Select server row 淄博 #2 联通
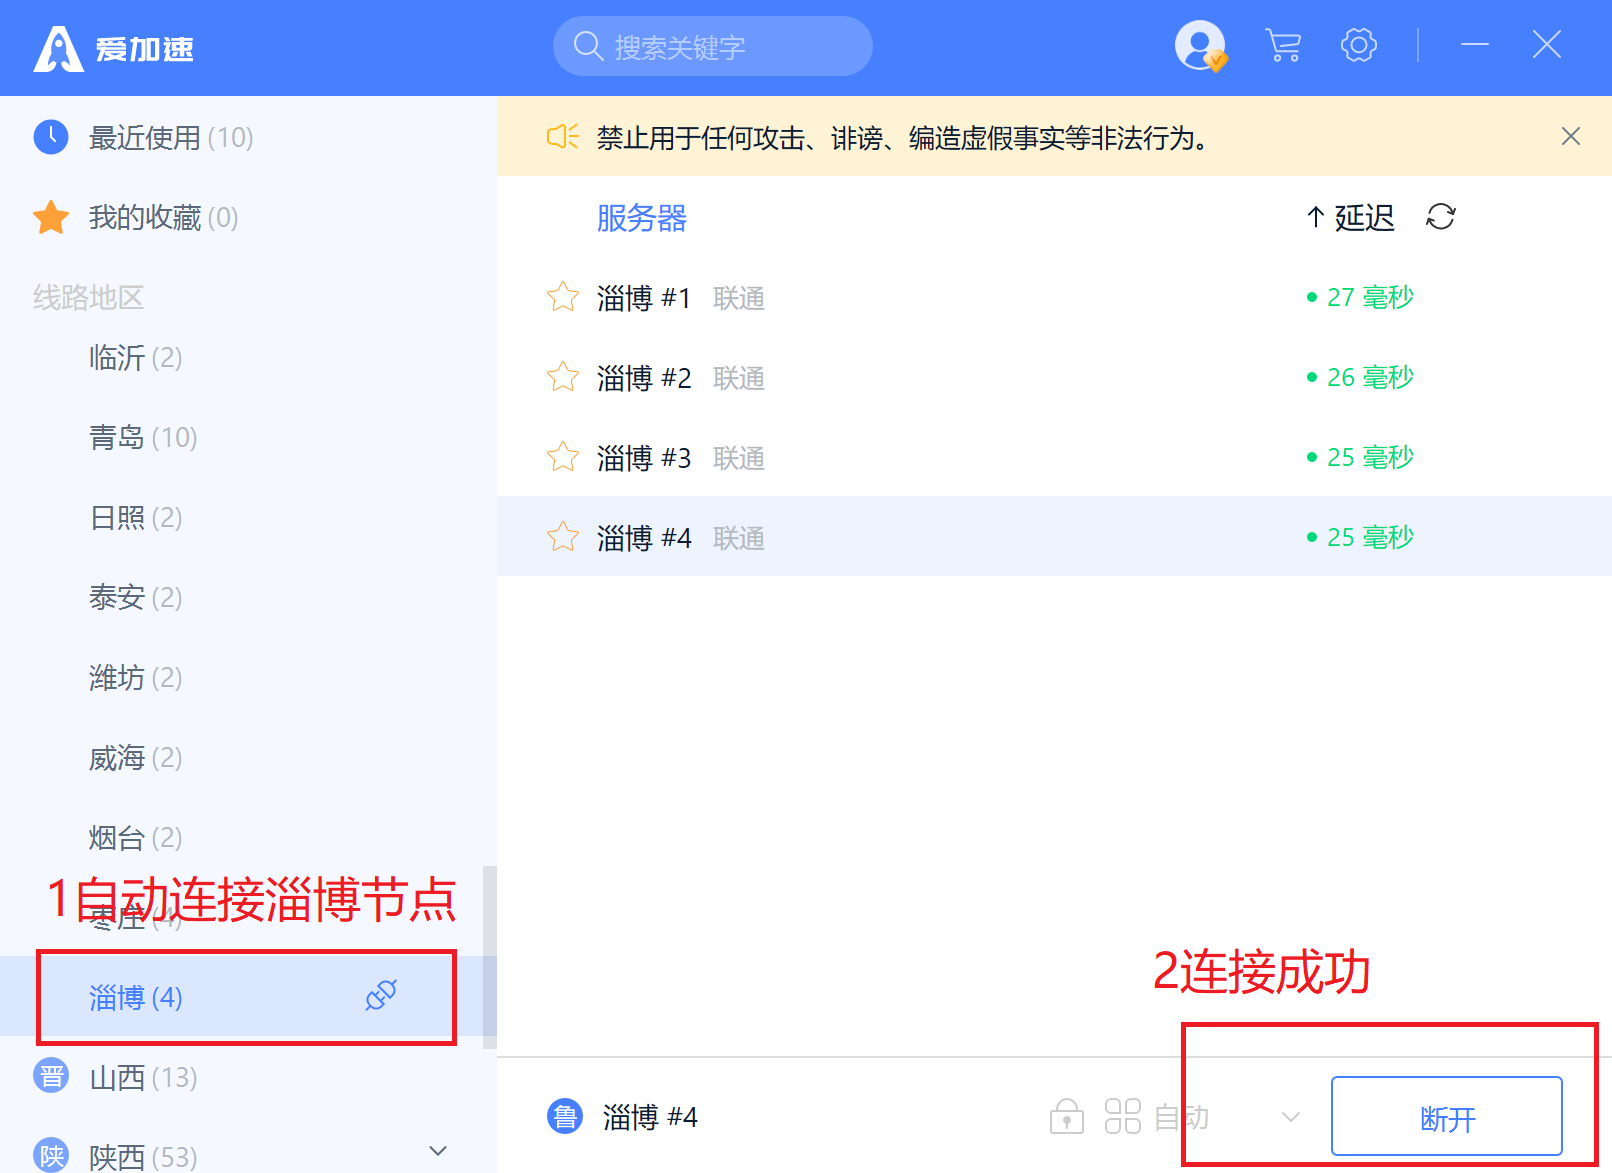The height and width of the screenshot is (1173, 1612). click(x=1054, y=377)
